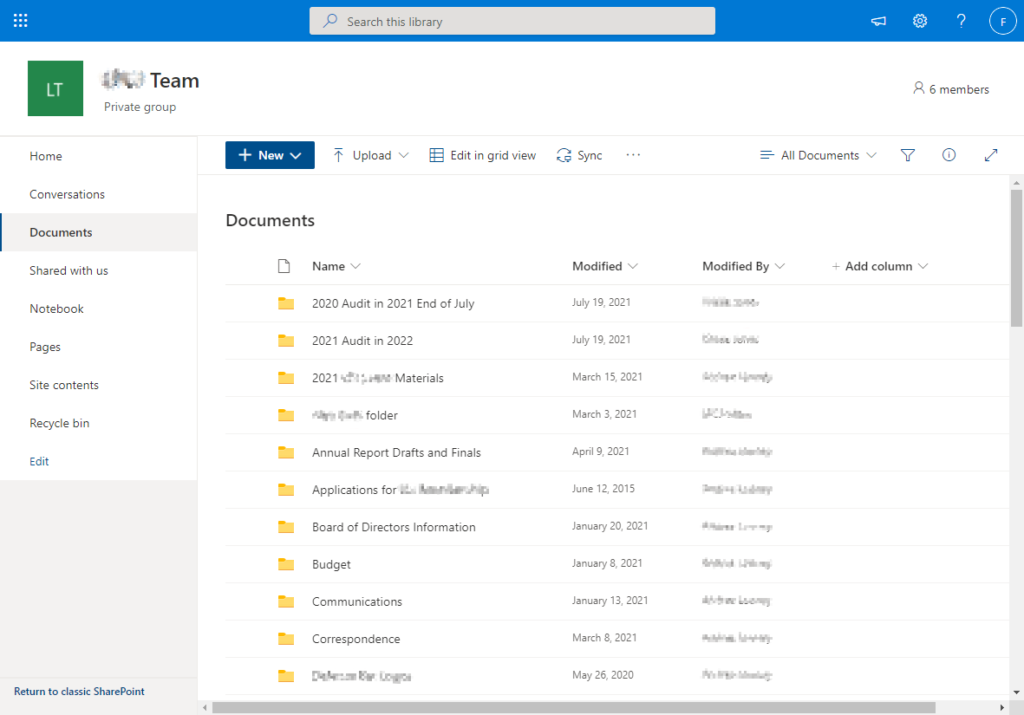Open the megaphone announcements icon in top bar
1024x715 pixels.
click(877, 20)
